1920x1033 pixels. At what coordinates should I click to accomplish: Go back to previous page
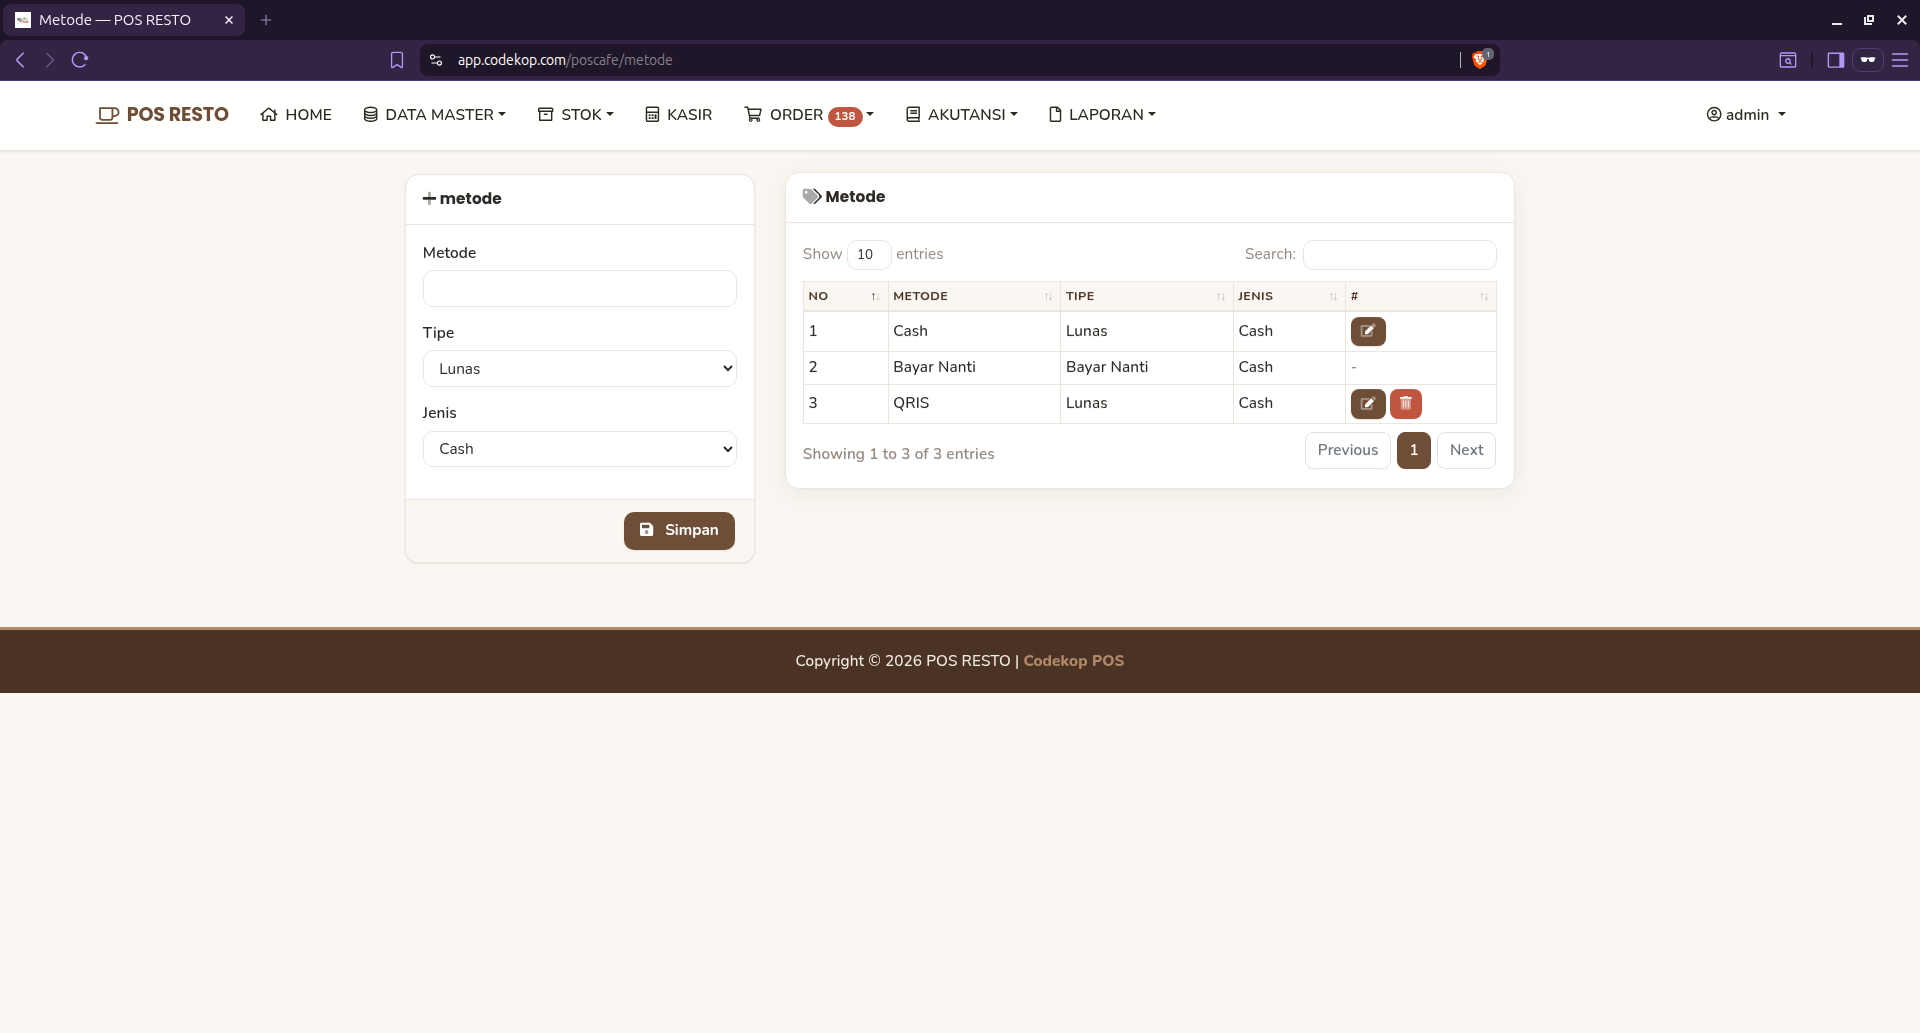tap(20, 60)
